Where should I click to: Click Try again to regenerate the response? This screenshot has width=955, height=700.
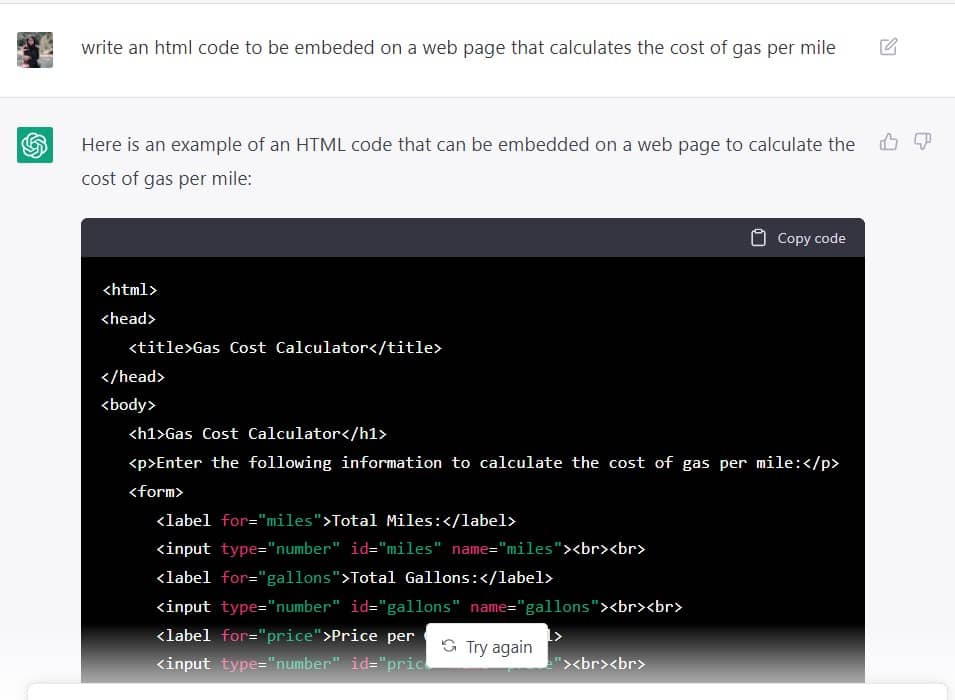coord(487,646)
